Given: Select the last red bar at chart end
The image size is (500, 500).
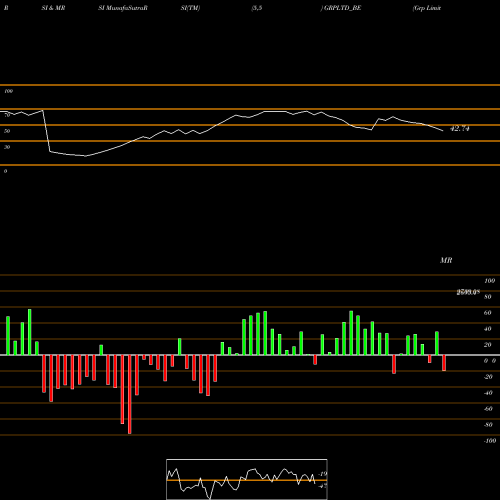Looking at the screenshot, I should point(444,363).
